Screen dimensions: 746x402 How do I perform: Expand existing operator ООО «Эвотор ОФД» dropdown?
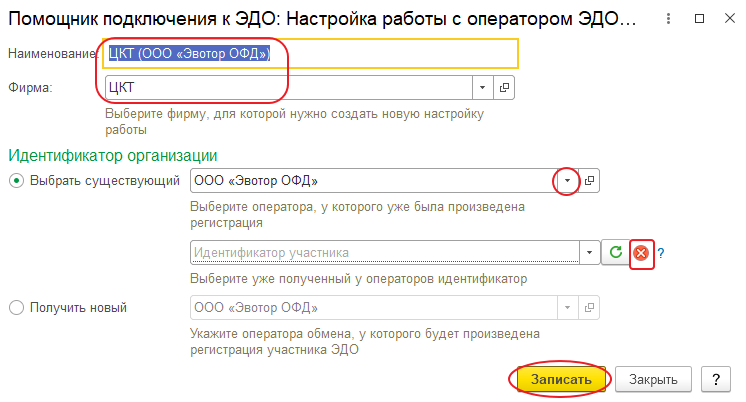click(x=567, y=180)
